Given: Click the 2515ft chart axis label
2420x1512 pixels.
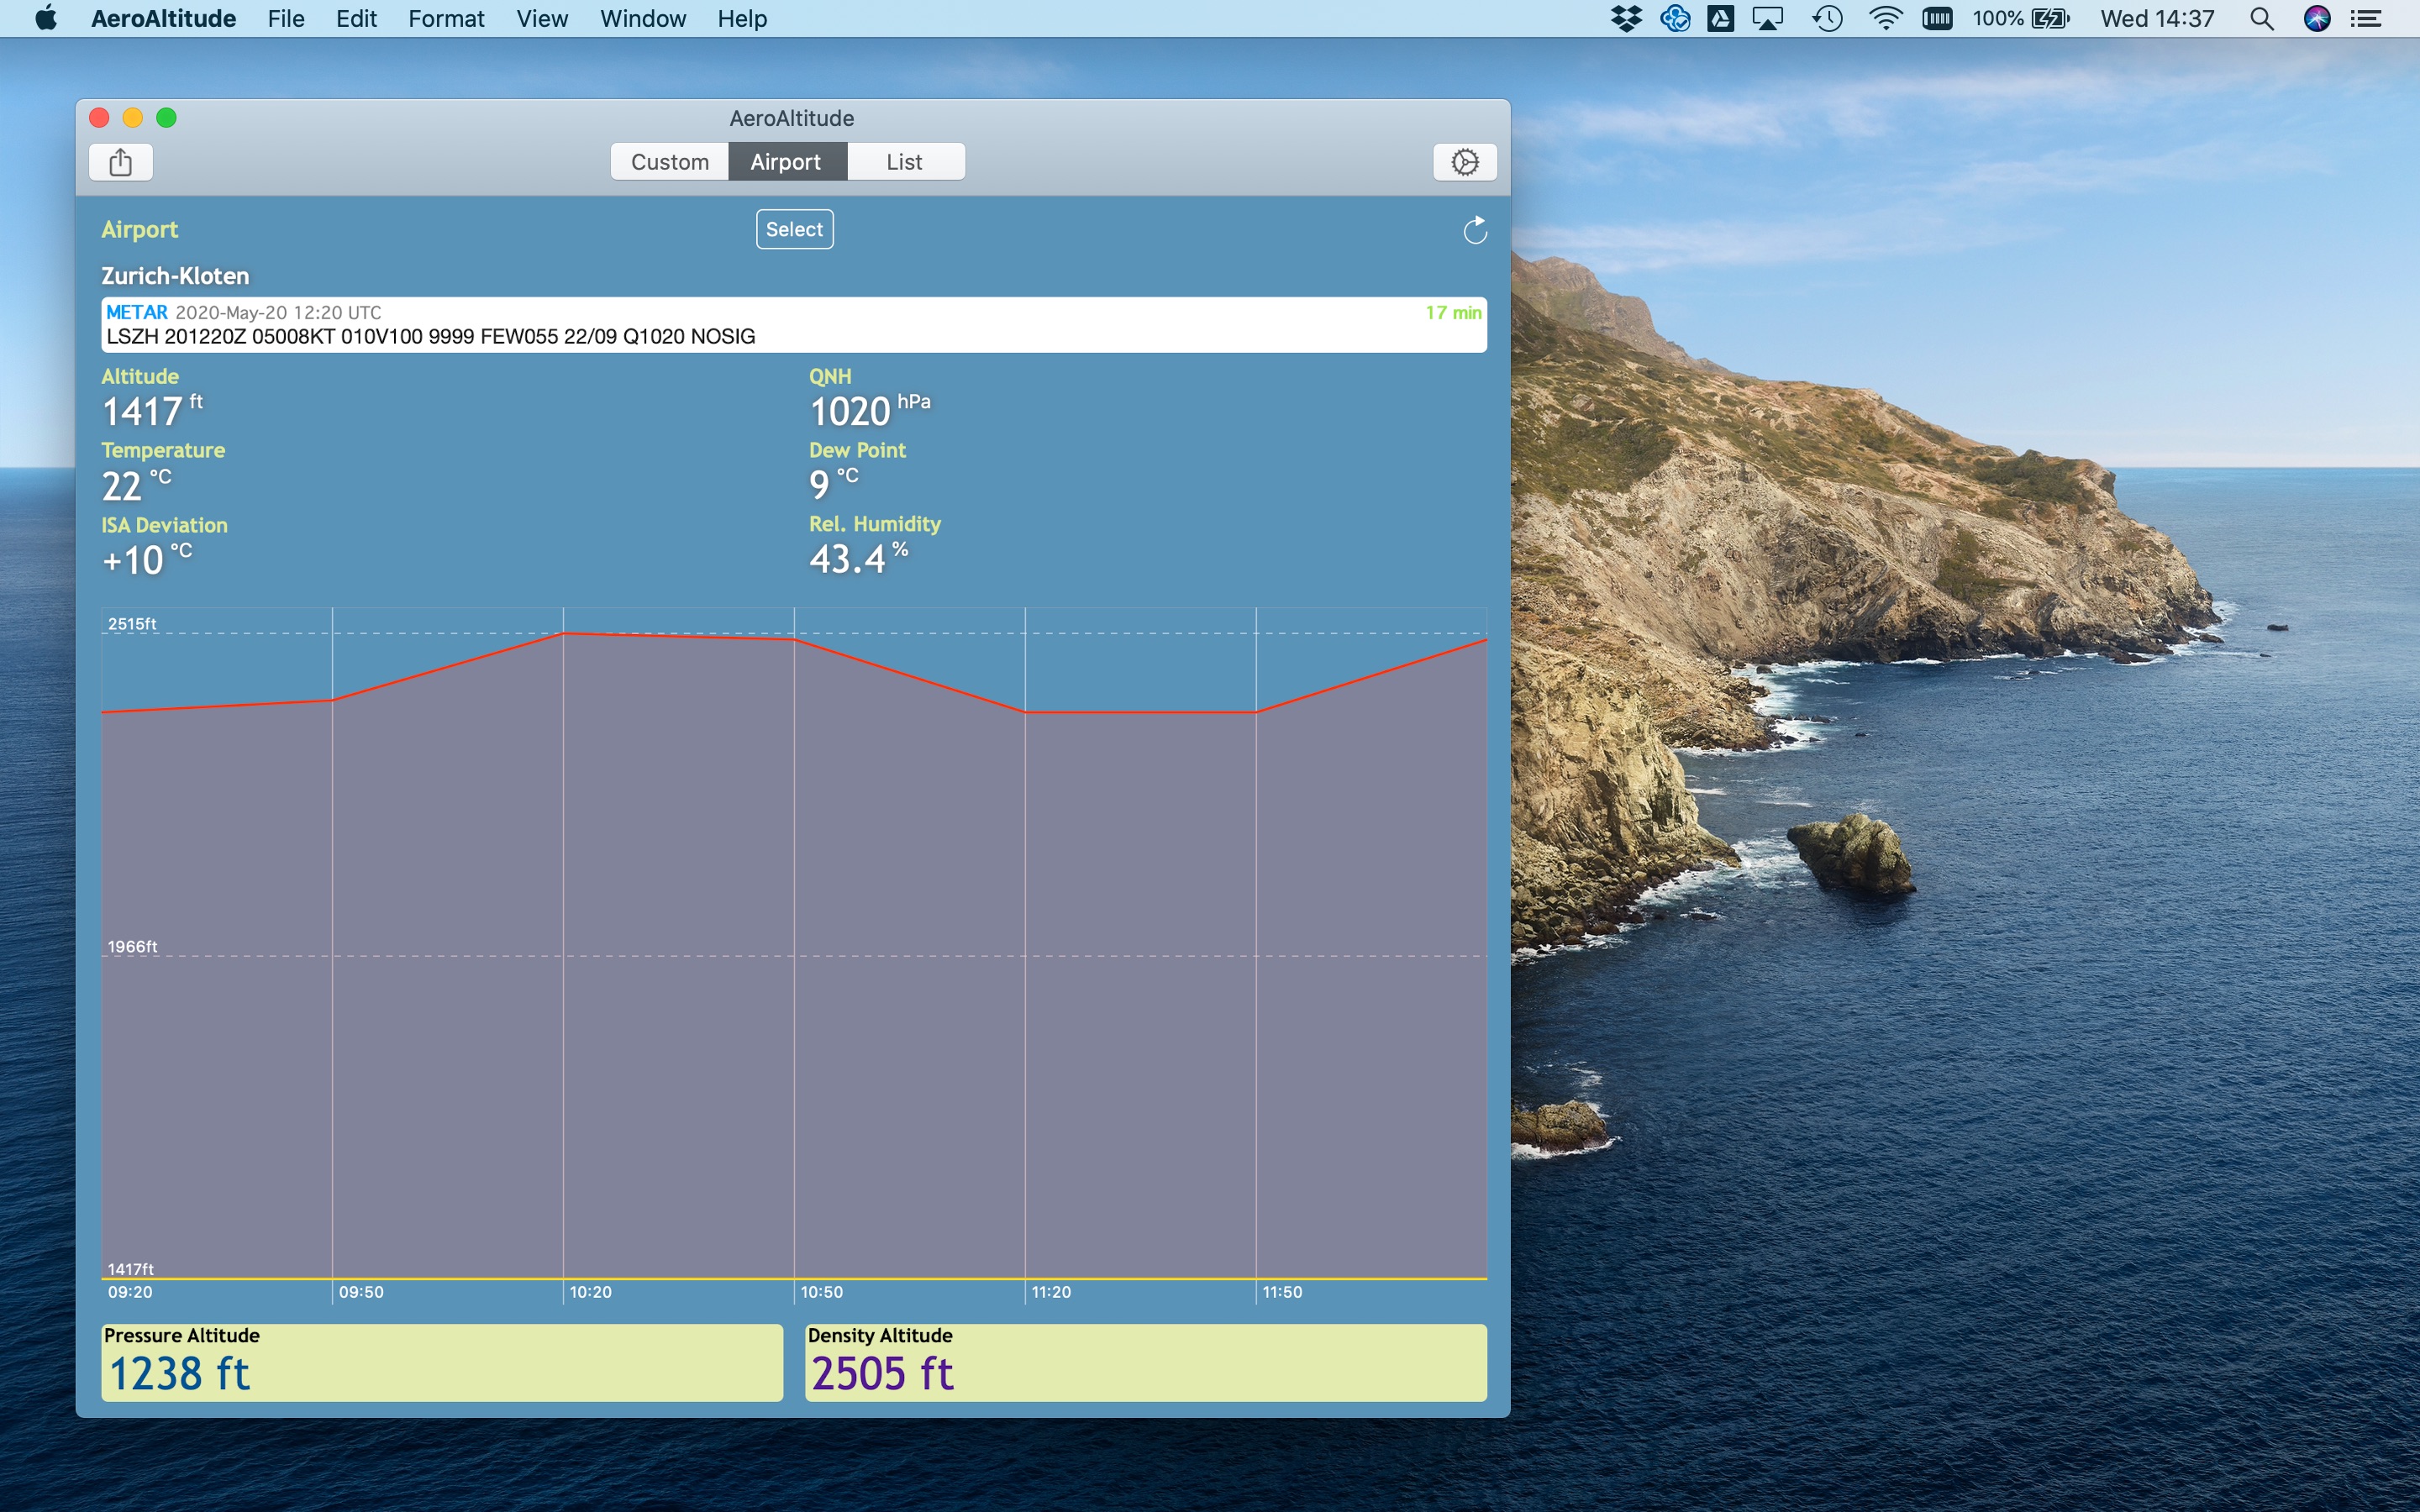Looking at the screenshot, I should tap(132, 623).
